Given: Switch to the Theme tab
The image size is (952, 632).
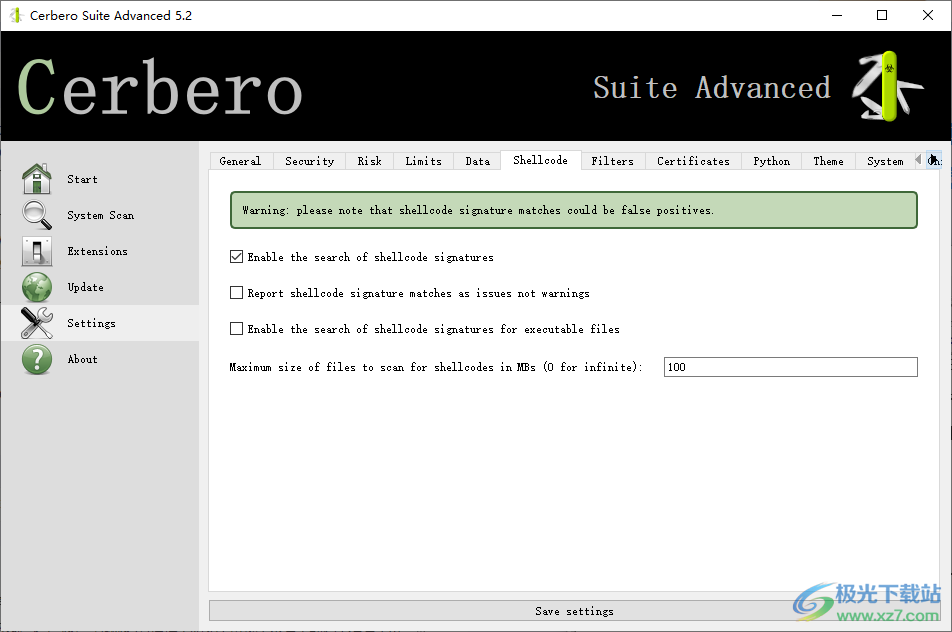Looking at the screenshot, I should click(x=829, y=161).
